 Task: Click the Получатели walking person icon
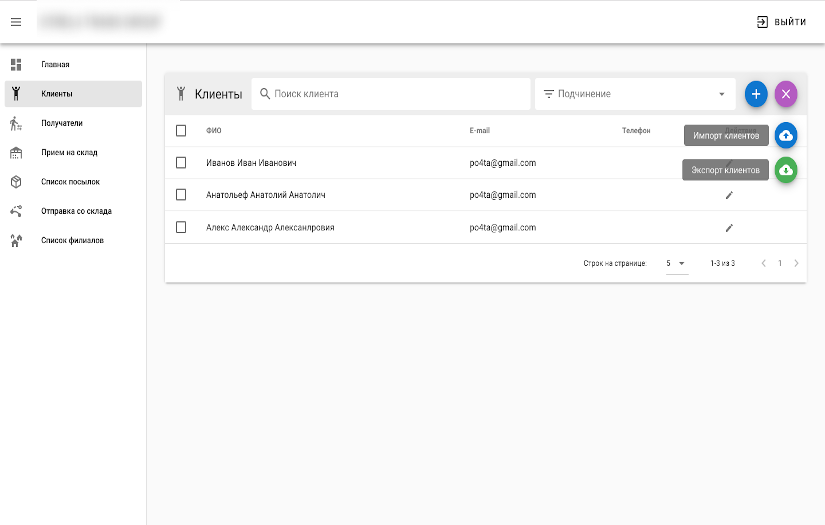(x=16, y=123)
